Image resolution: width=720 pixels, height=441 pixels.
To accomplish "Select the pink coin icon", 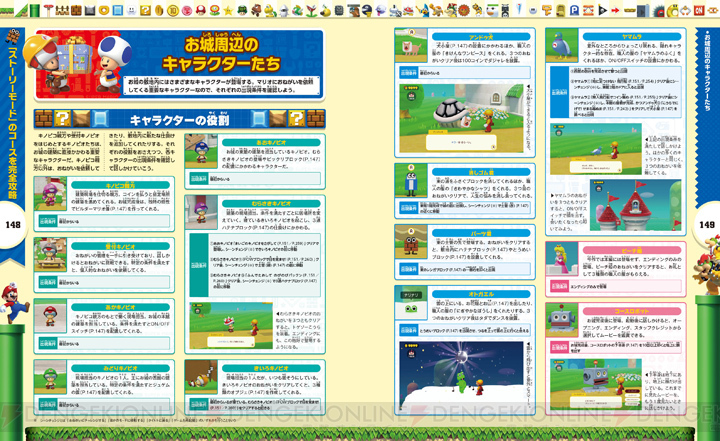I will [x=186, y=10].
